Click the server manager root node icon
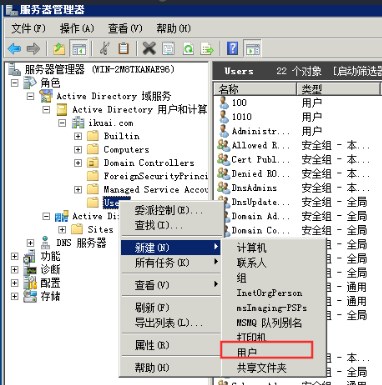 point(14,69)
